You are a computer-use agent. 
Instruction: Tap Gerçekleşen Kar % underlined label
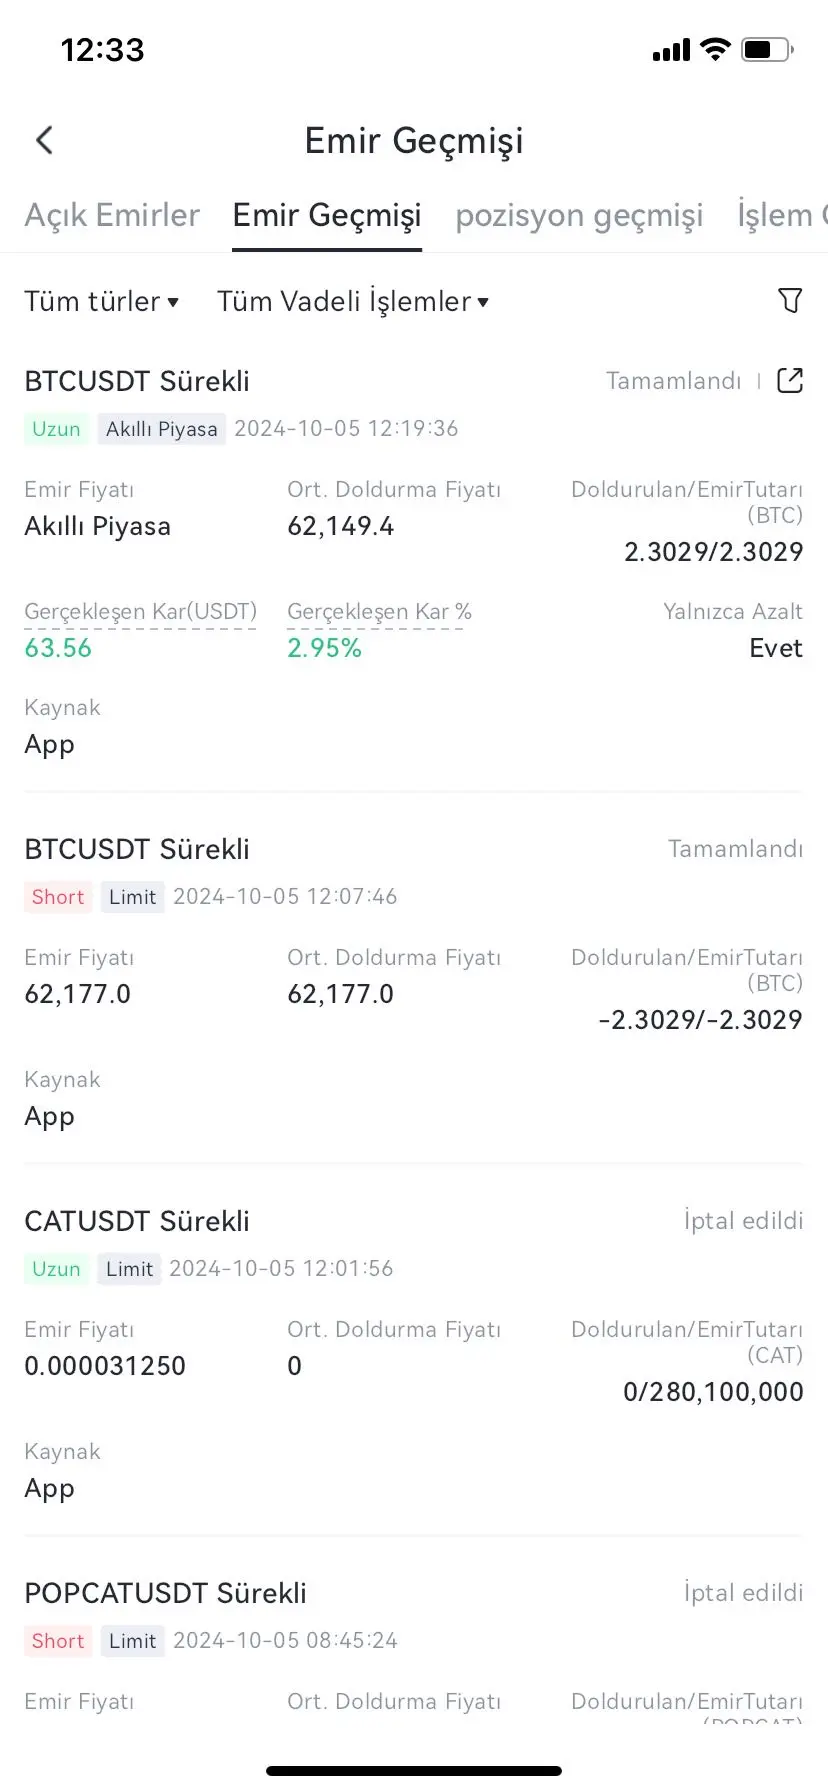(x=379, y=612)
